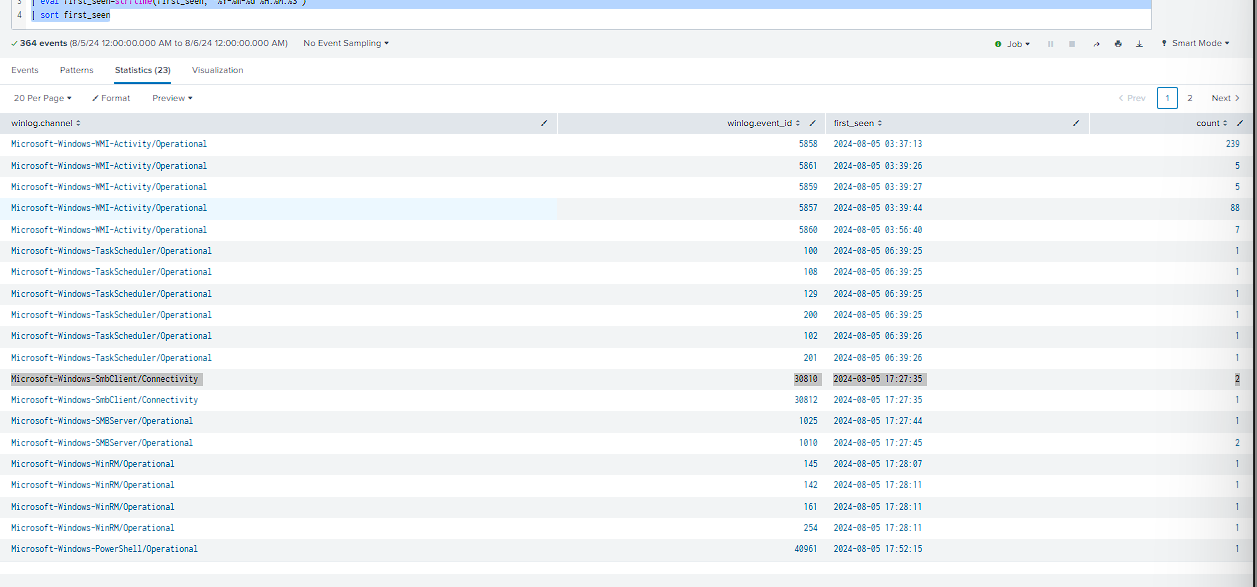The width and height of the screenshot is (1257, 587).
Task: Click count value 239
Action: (x=1232, y=144)
